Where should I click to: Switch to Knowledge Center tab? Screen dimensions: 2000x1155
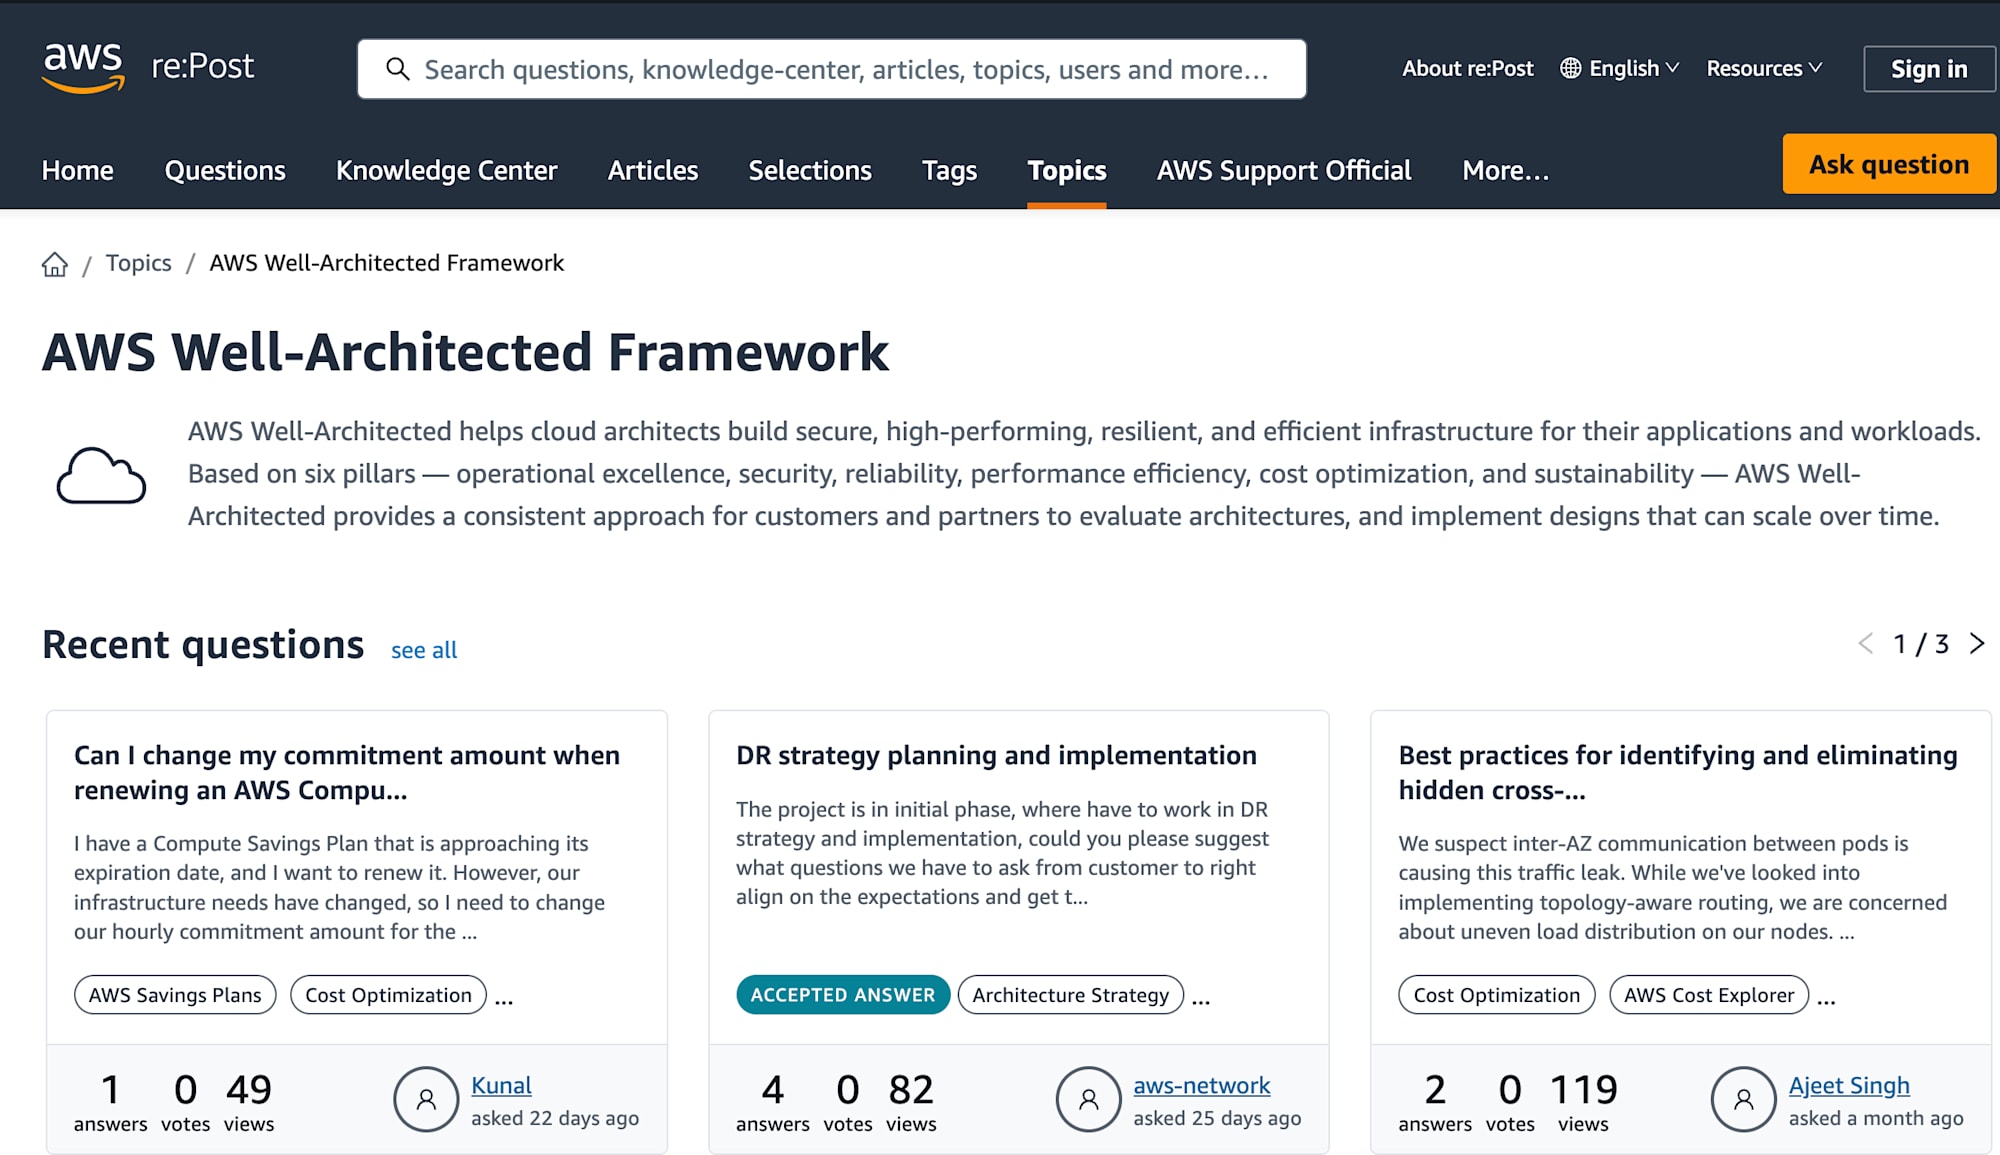tap(446, 170)
